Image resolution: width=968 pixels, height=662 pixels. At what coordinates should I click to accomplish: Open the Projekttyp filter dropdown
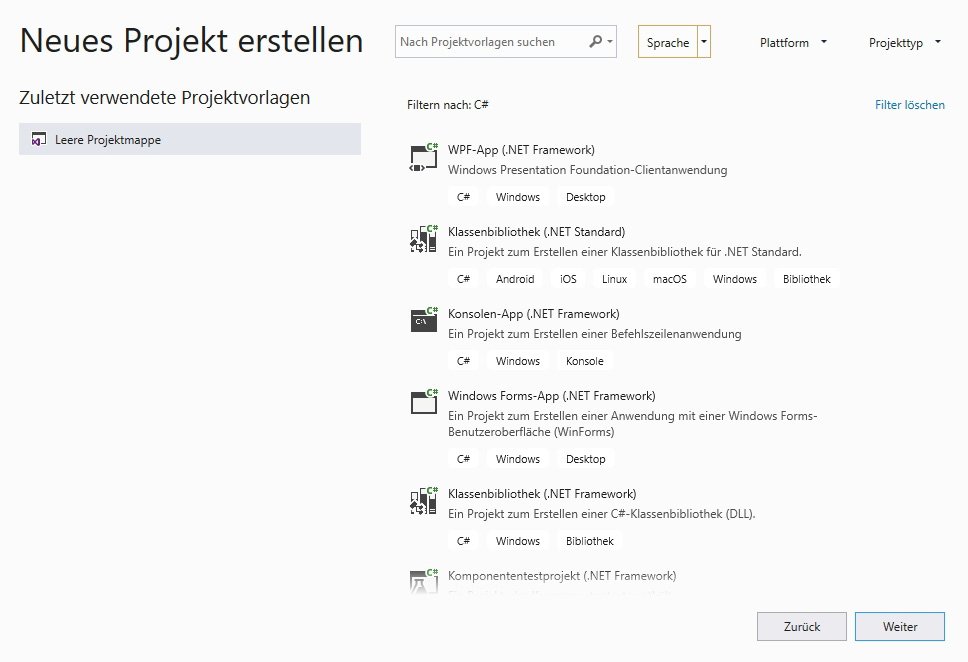coord(903,42)
